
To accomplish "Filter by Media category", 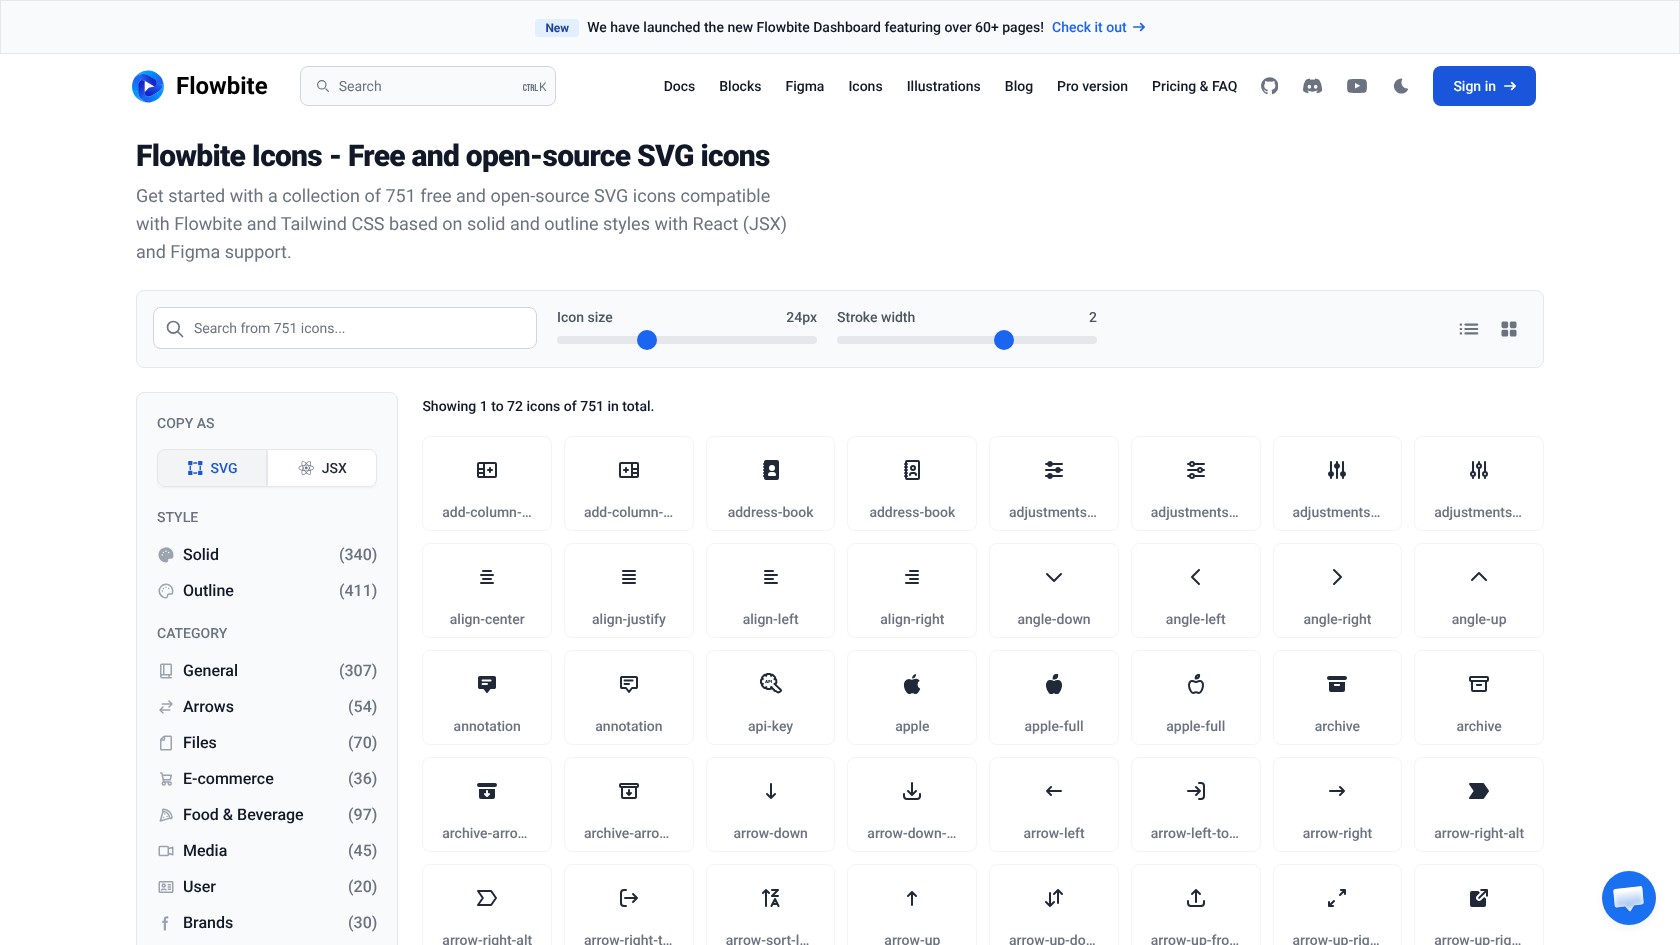I will pos(267,850).
